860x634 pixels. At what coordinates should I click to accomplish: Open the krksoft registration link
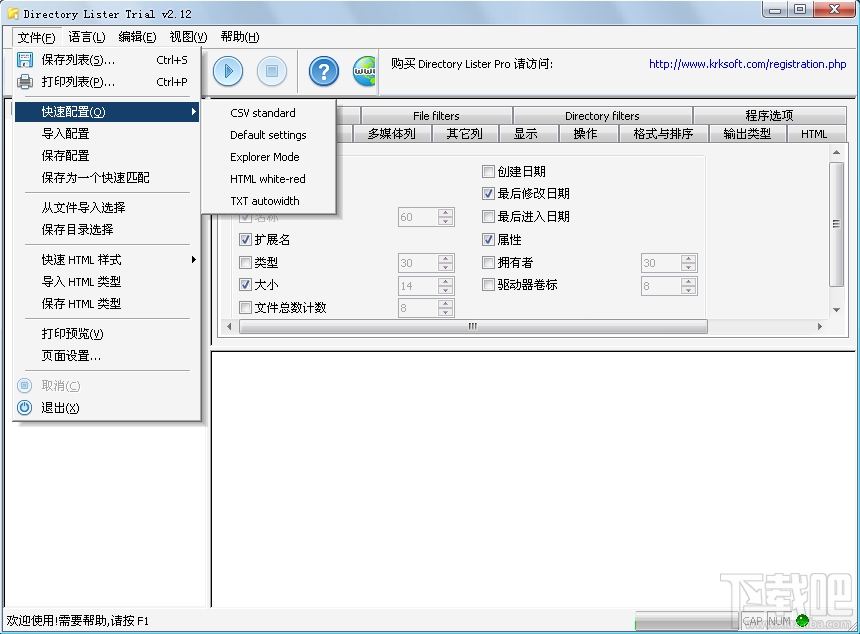pos(747,64)
